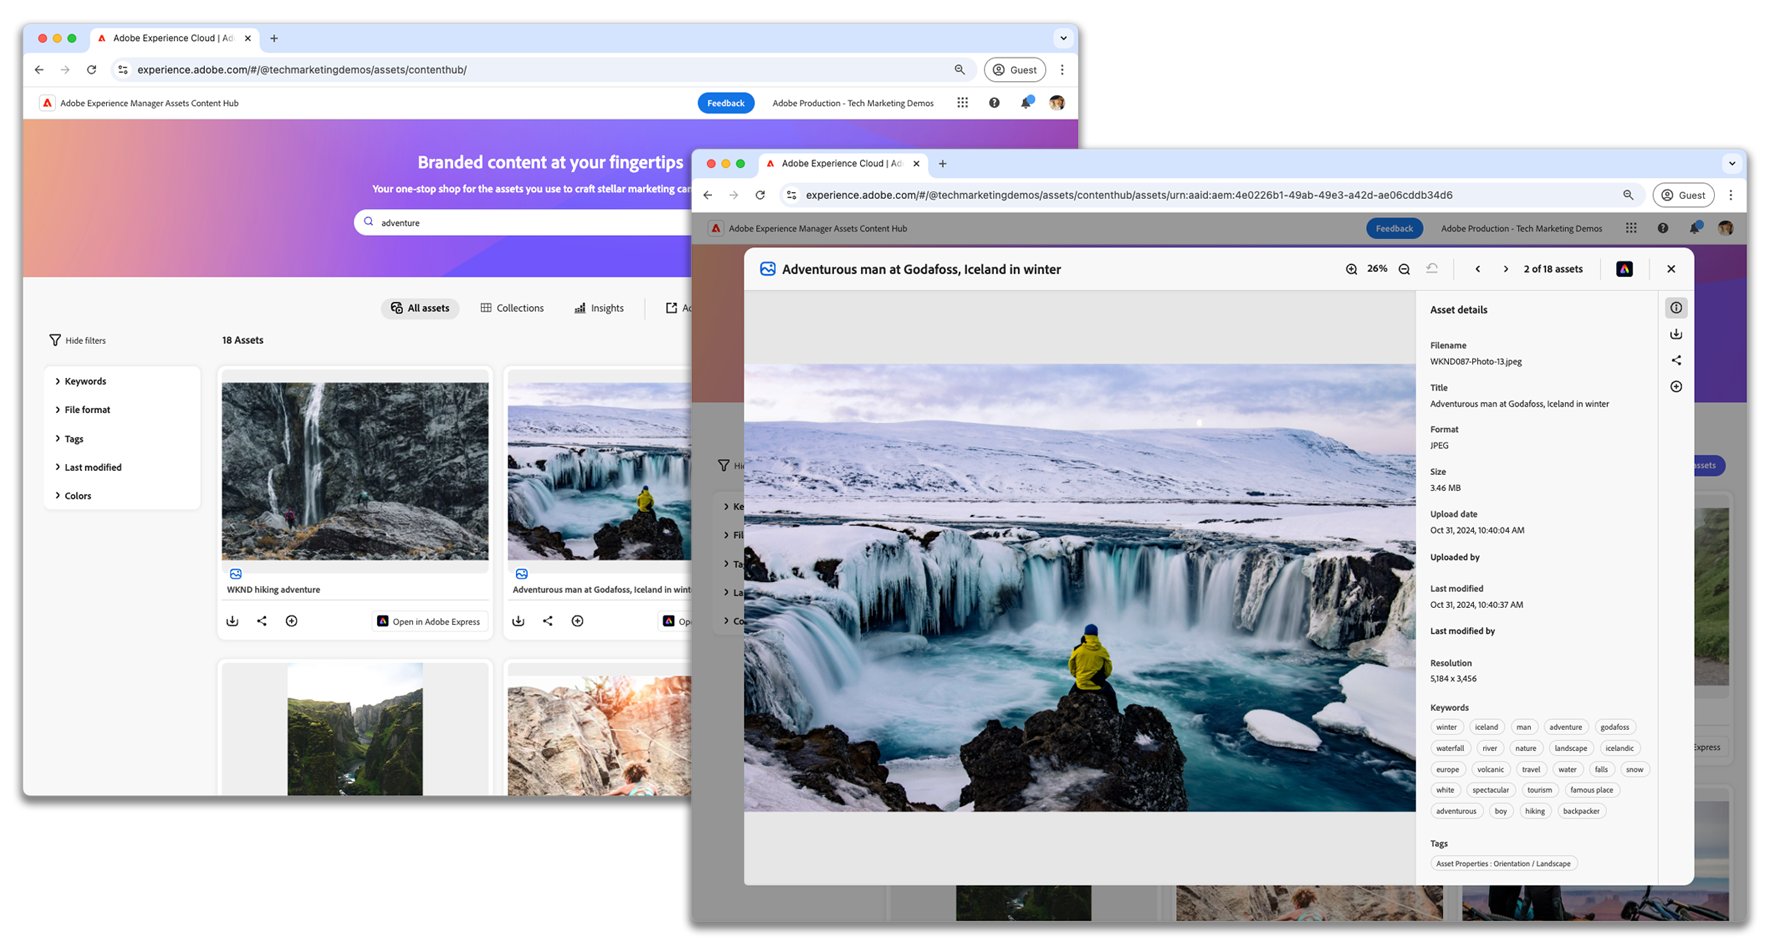The image size is (1770, 946).
Task: Click the 'winter' keyword chip
Action: click(1446, 727)
